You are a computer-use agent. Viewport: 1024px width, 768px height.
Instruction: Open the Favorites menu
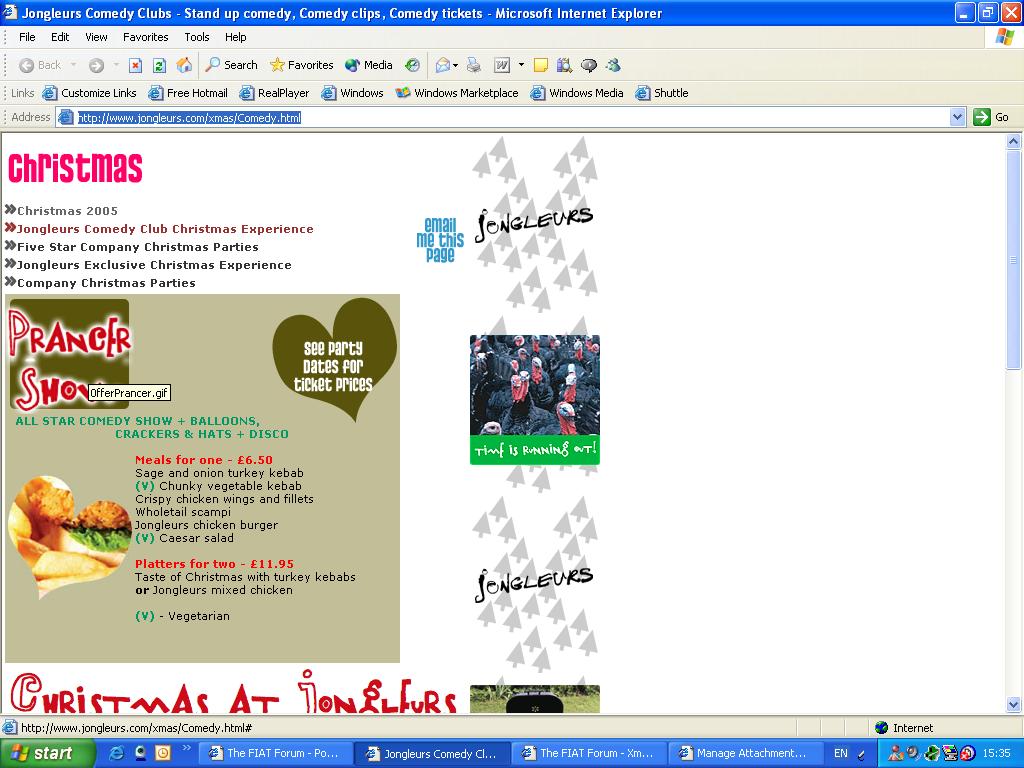coord(146,37)
